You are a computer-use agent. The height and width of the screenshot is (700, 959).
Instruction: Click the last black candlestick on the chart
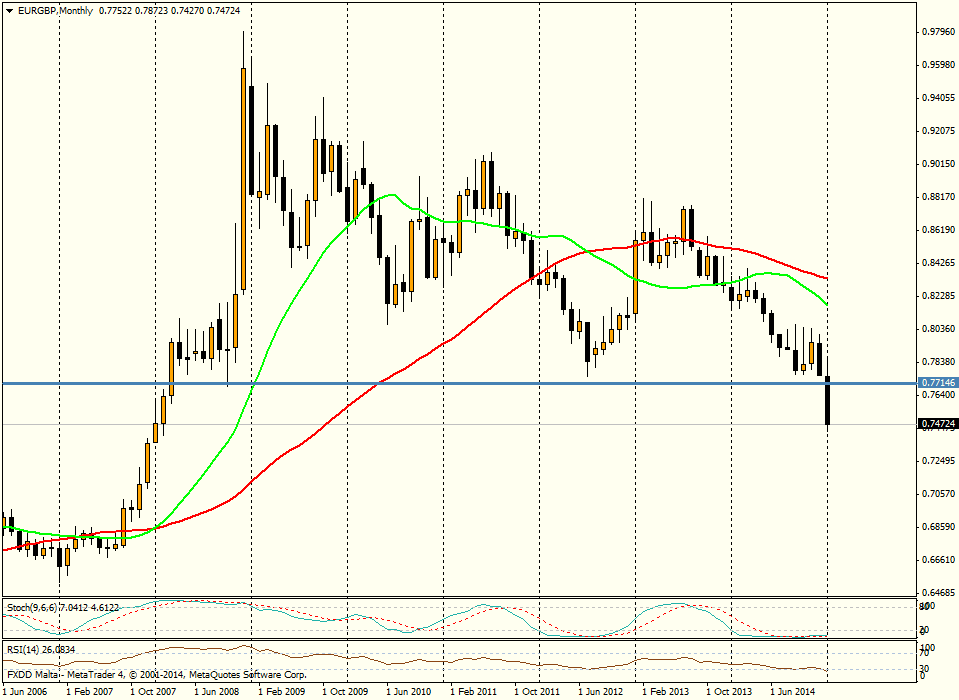tap(828, 400)
